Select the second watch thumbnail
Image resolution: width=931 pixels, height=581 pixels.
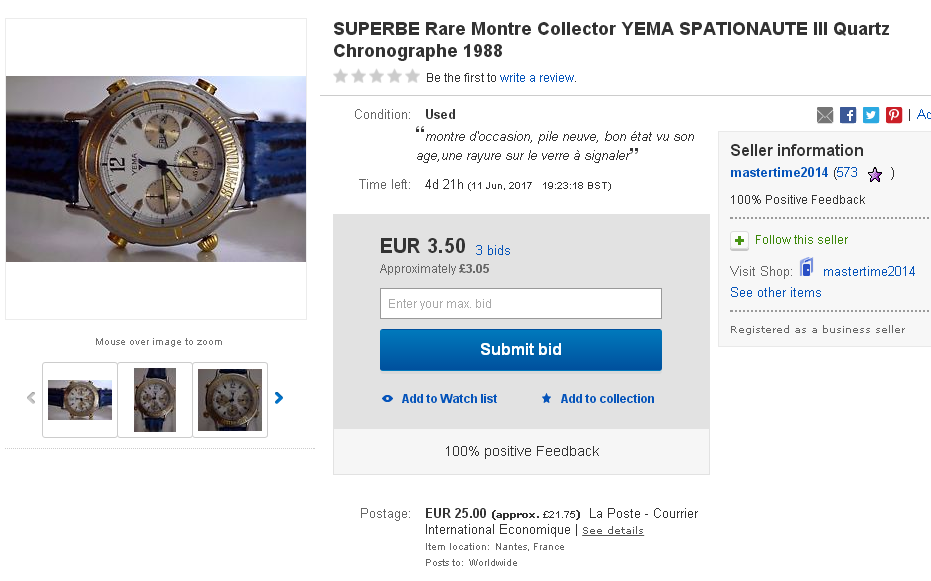155,400
